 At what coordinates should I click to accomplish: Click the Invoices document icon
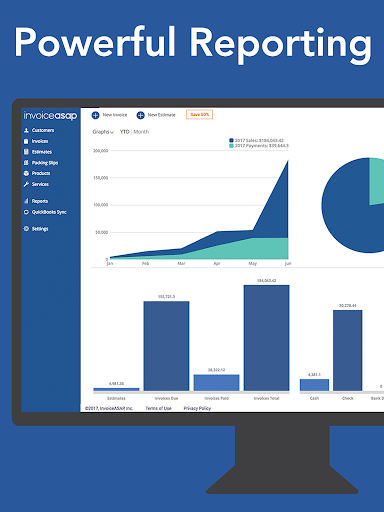click(26, 141)
